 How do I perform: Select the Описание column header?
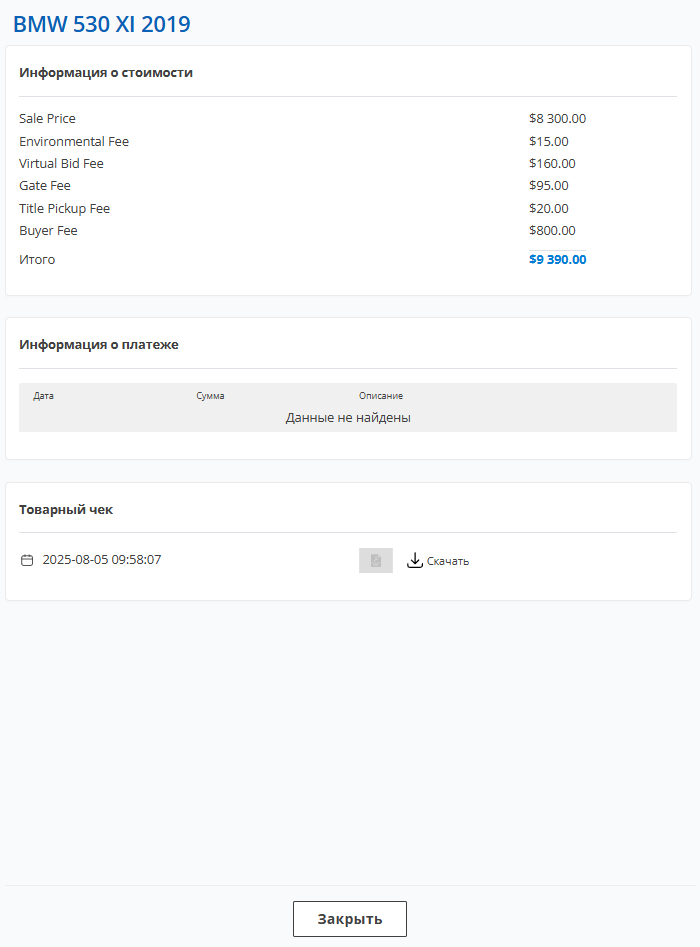pyautogui.click(x=381, y=396)
